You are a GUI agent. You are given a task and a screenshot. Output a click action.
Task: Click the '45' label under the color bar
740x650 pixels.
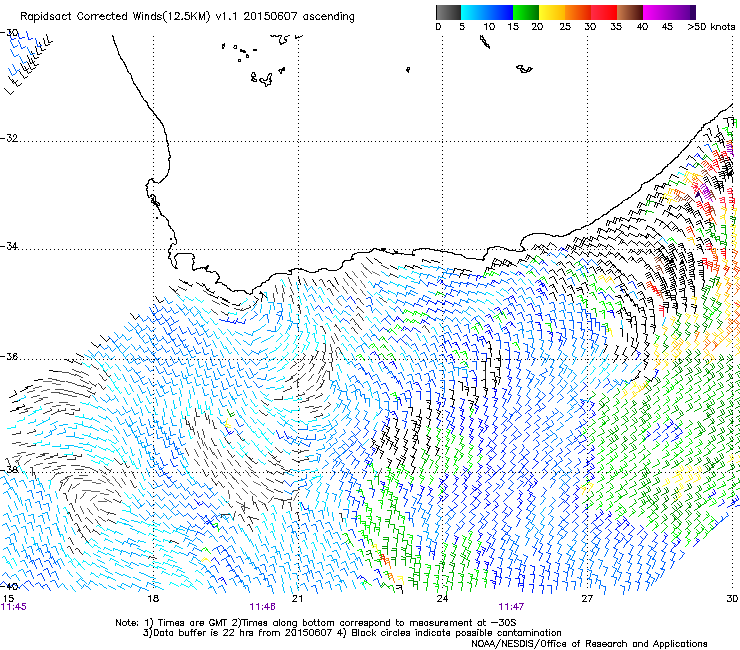pyautogui.click(x=667, y=27)
